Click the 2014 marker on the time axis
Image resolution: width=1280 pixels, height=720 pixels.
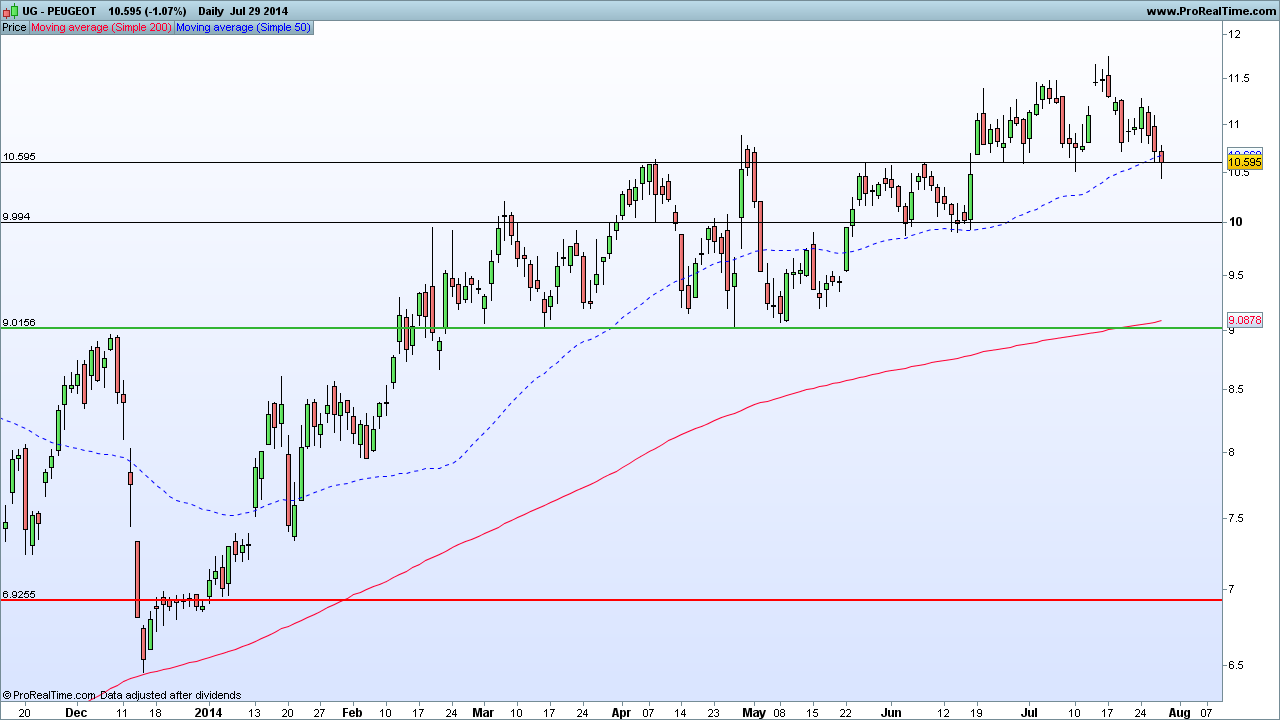208,712
